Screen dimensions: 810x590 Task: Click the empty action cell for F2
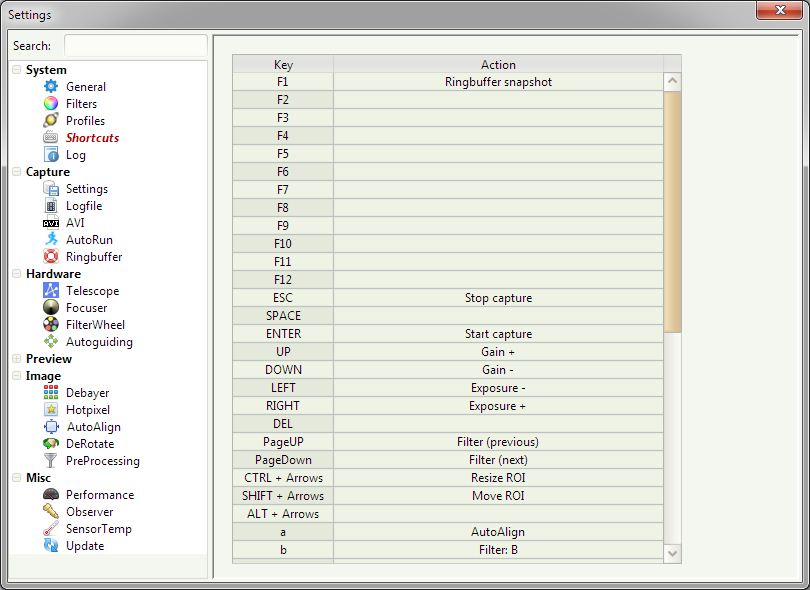click(499, 100)
